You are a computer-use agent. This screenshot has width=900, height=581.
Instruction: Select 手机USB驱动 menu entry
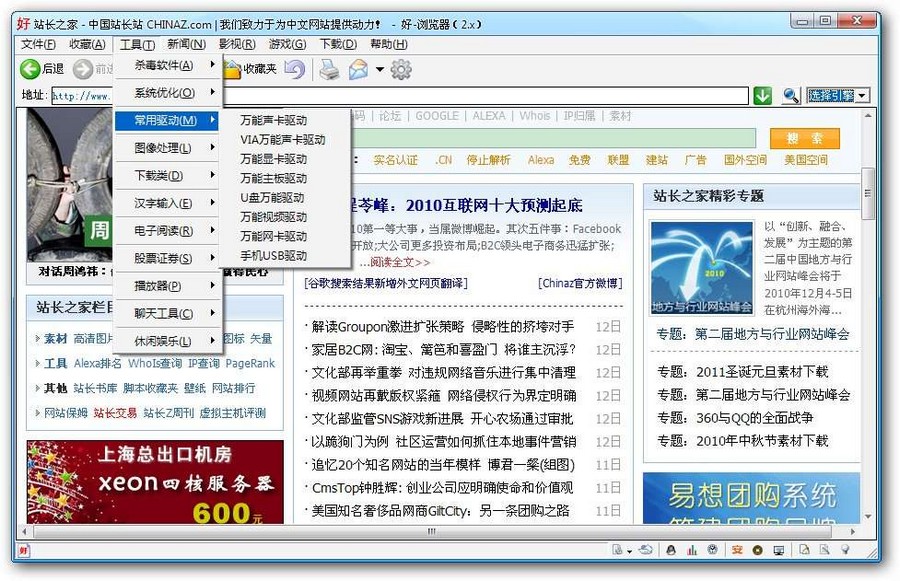[273, 256]
